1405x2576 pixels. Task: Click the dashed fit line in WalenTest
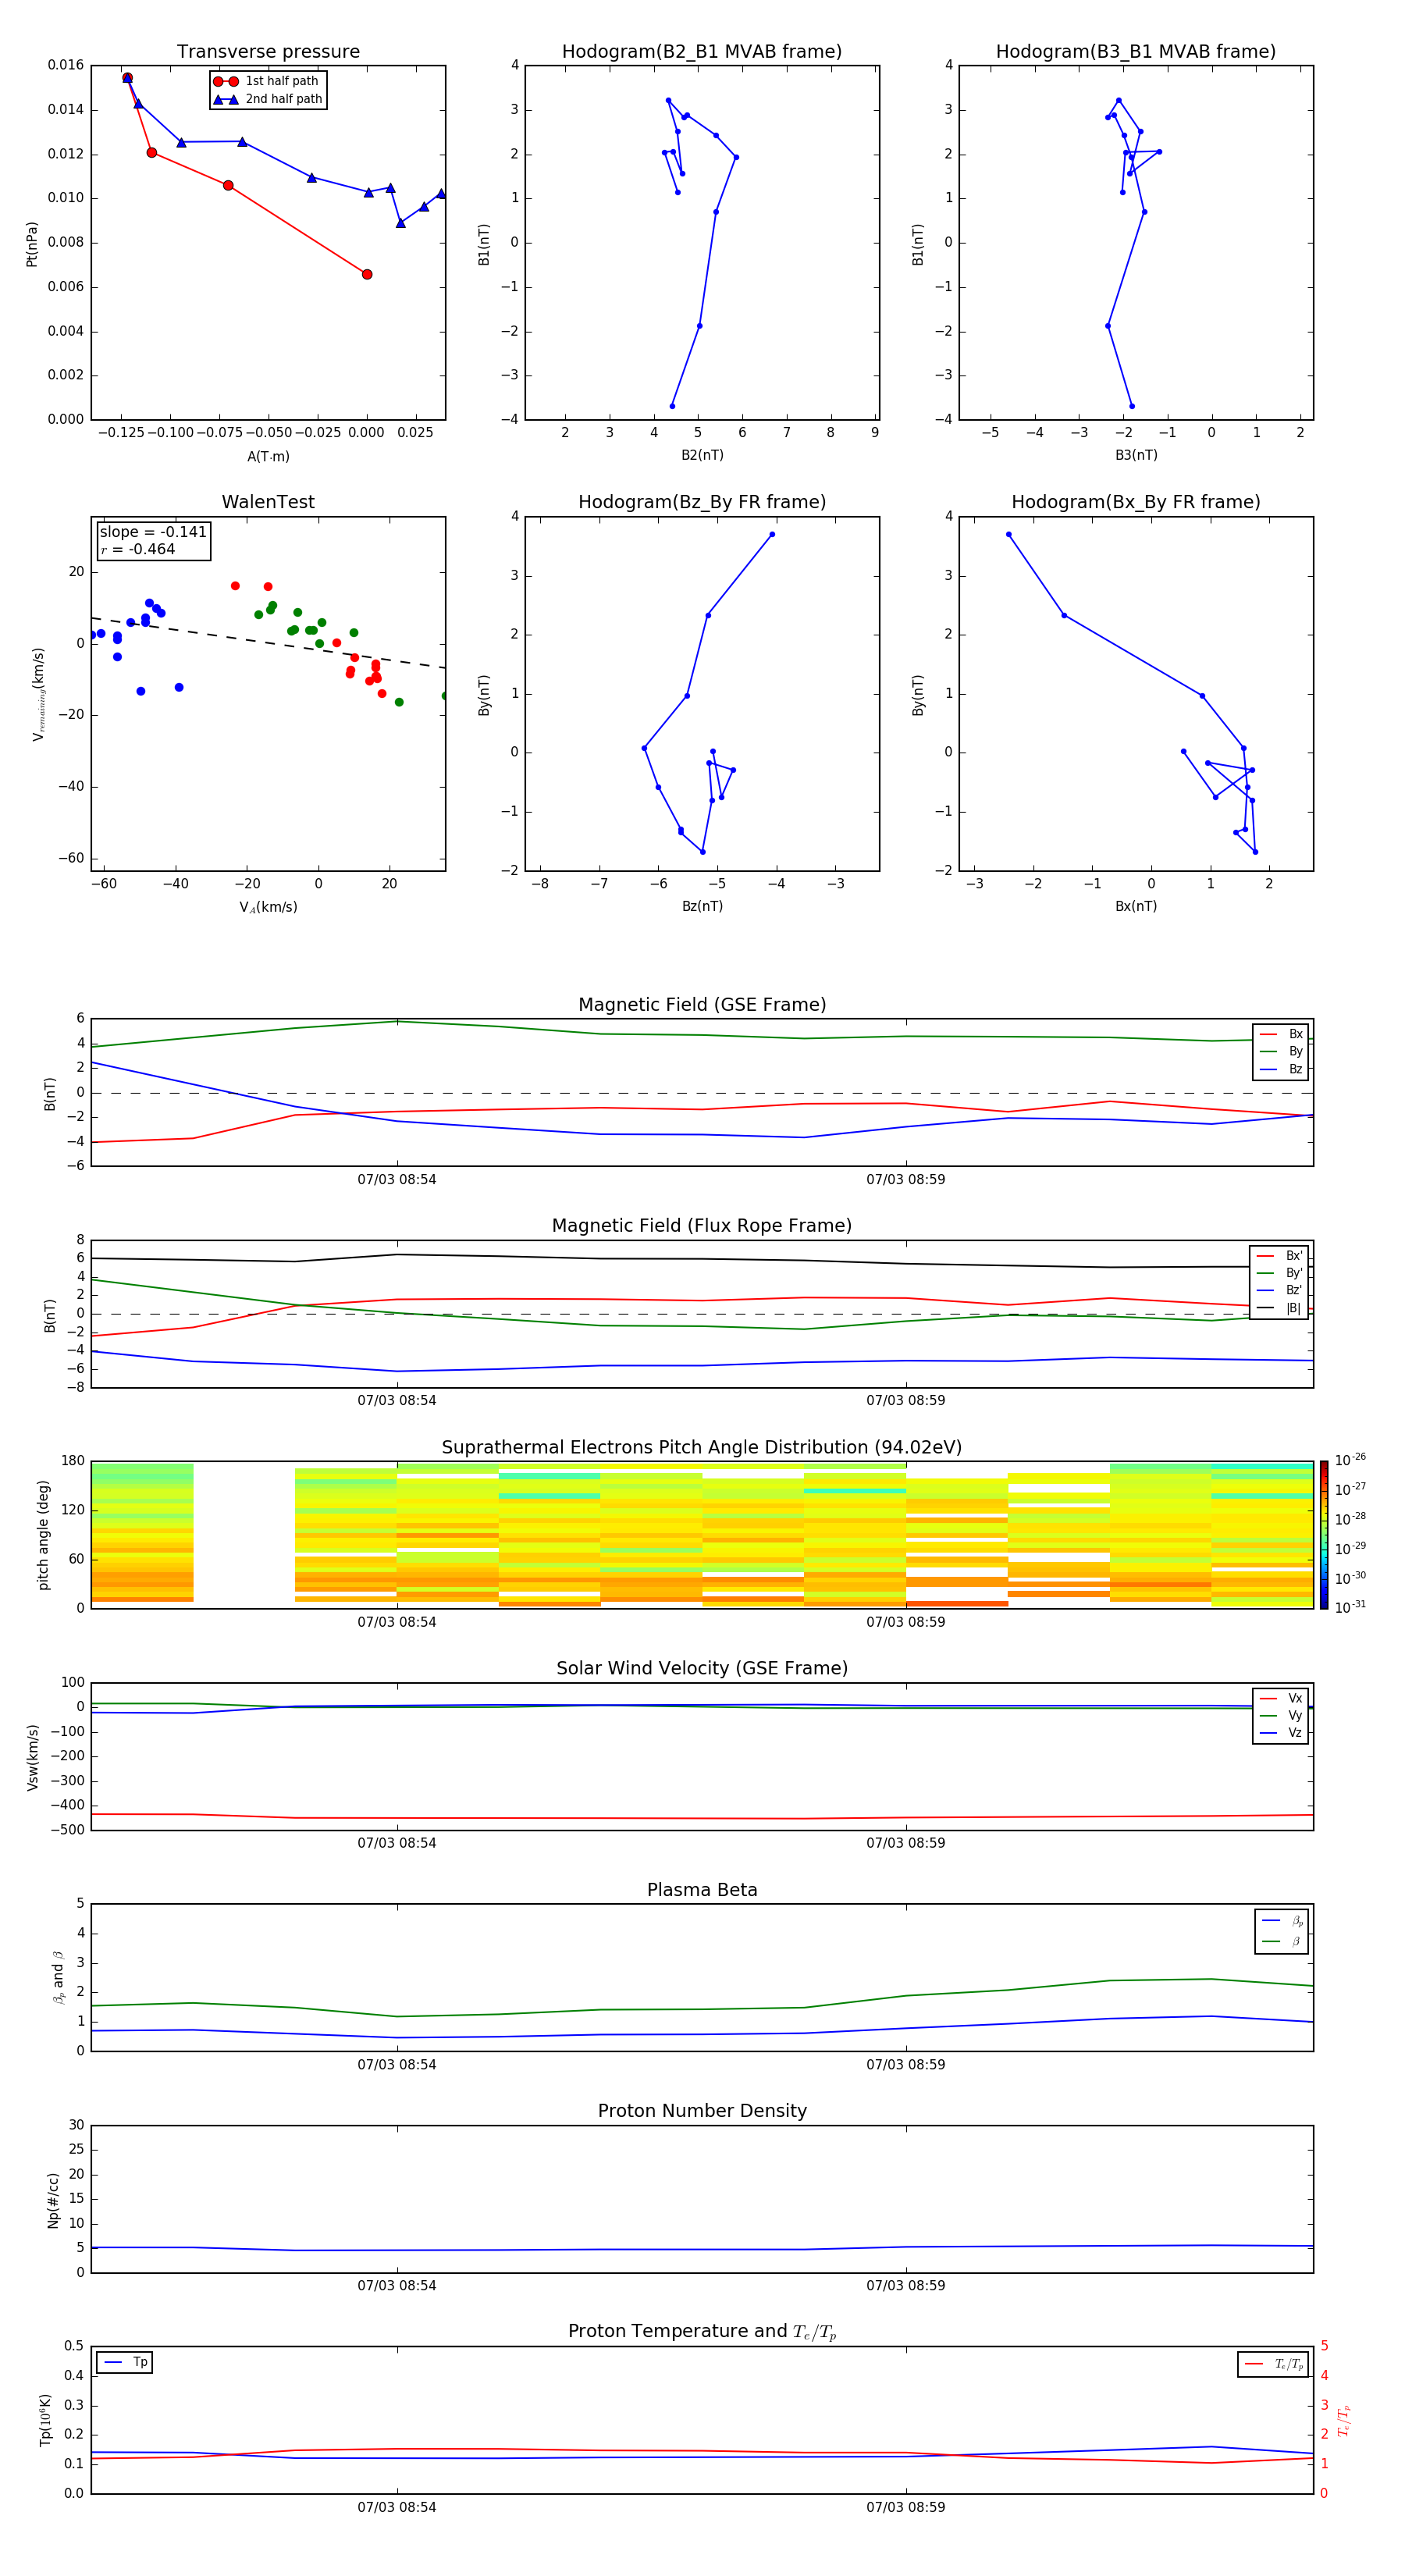tap(268, 642)
